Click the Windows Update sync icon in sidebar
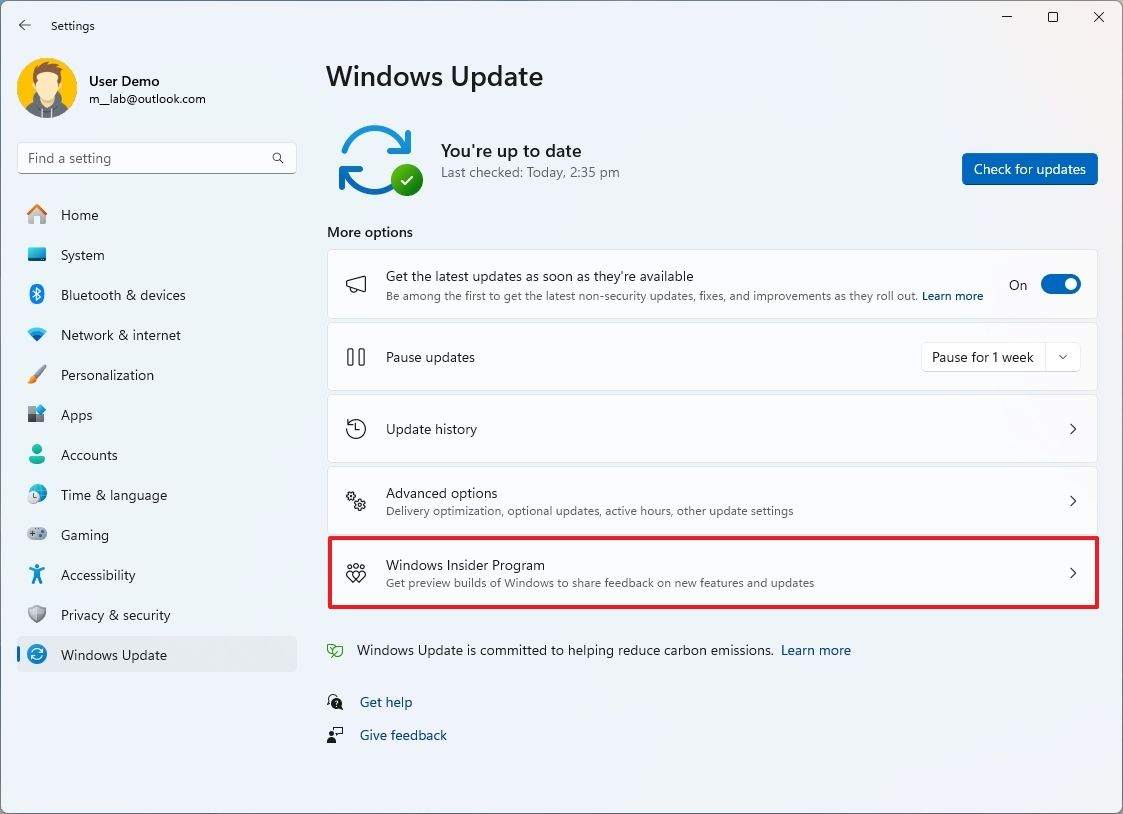The image size is (1123, 814). 37,655
